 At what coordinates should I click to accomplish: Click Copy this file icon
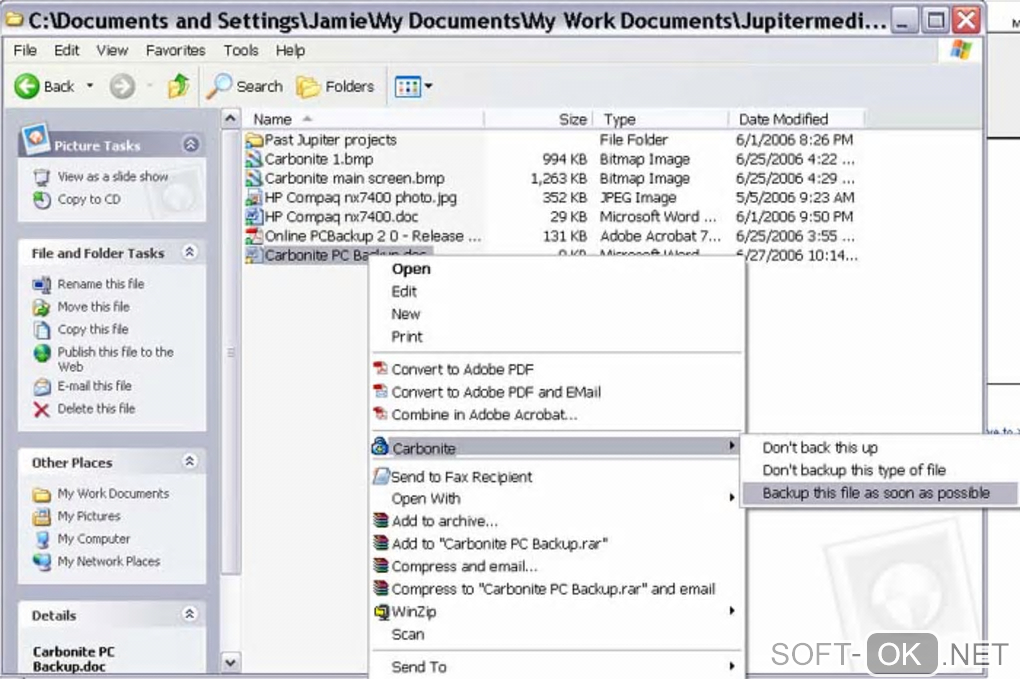coord(42,330)
